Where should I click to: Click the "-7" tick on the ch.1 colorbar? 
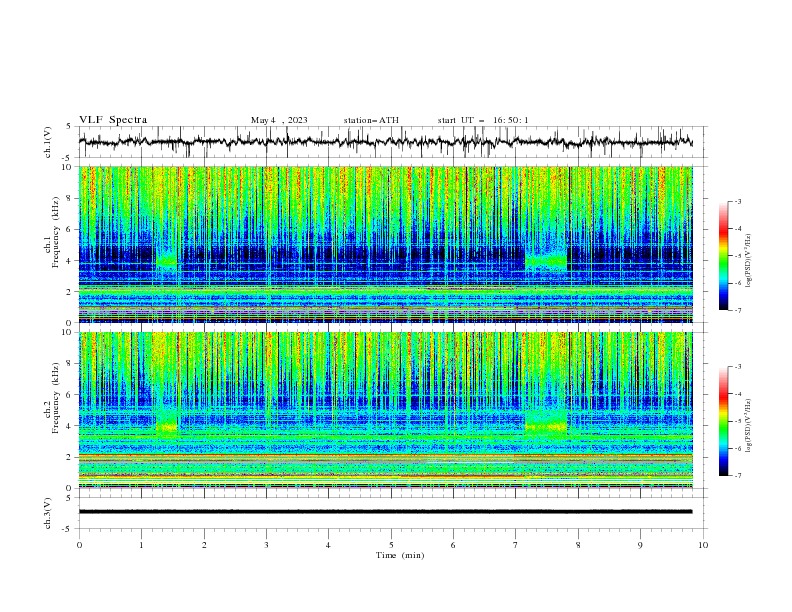[738, 310]
